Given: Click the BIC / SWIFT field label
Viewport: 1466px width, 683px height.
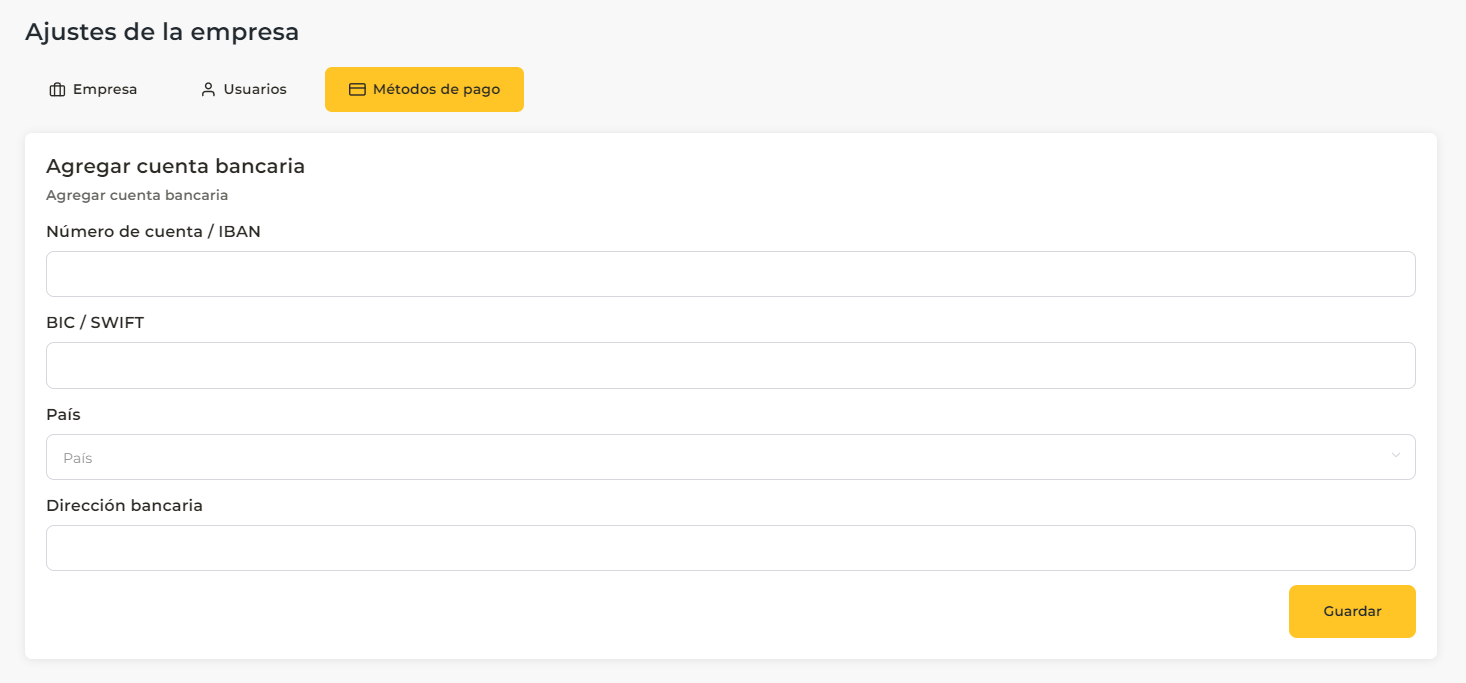Looking at the screenshot, I should 95,323.
